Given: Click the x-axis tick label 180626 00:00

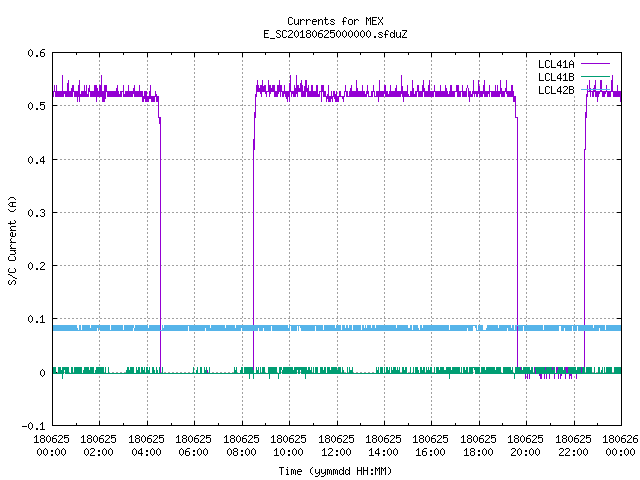Looking at the screenshot, I should coord(620,446).
